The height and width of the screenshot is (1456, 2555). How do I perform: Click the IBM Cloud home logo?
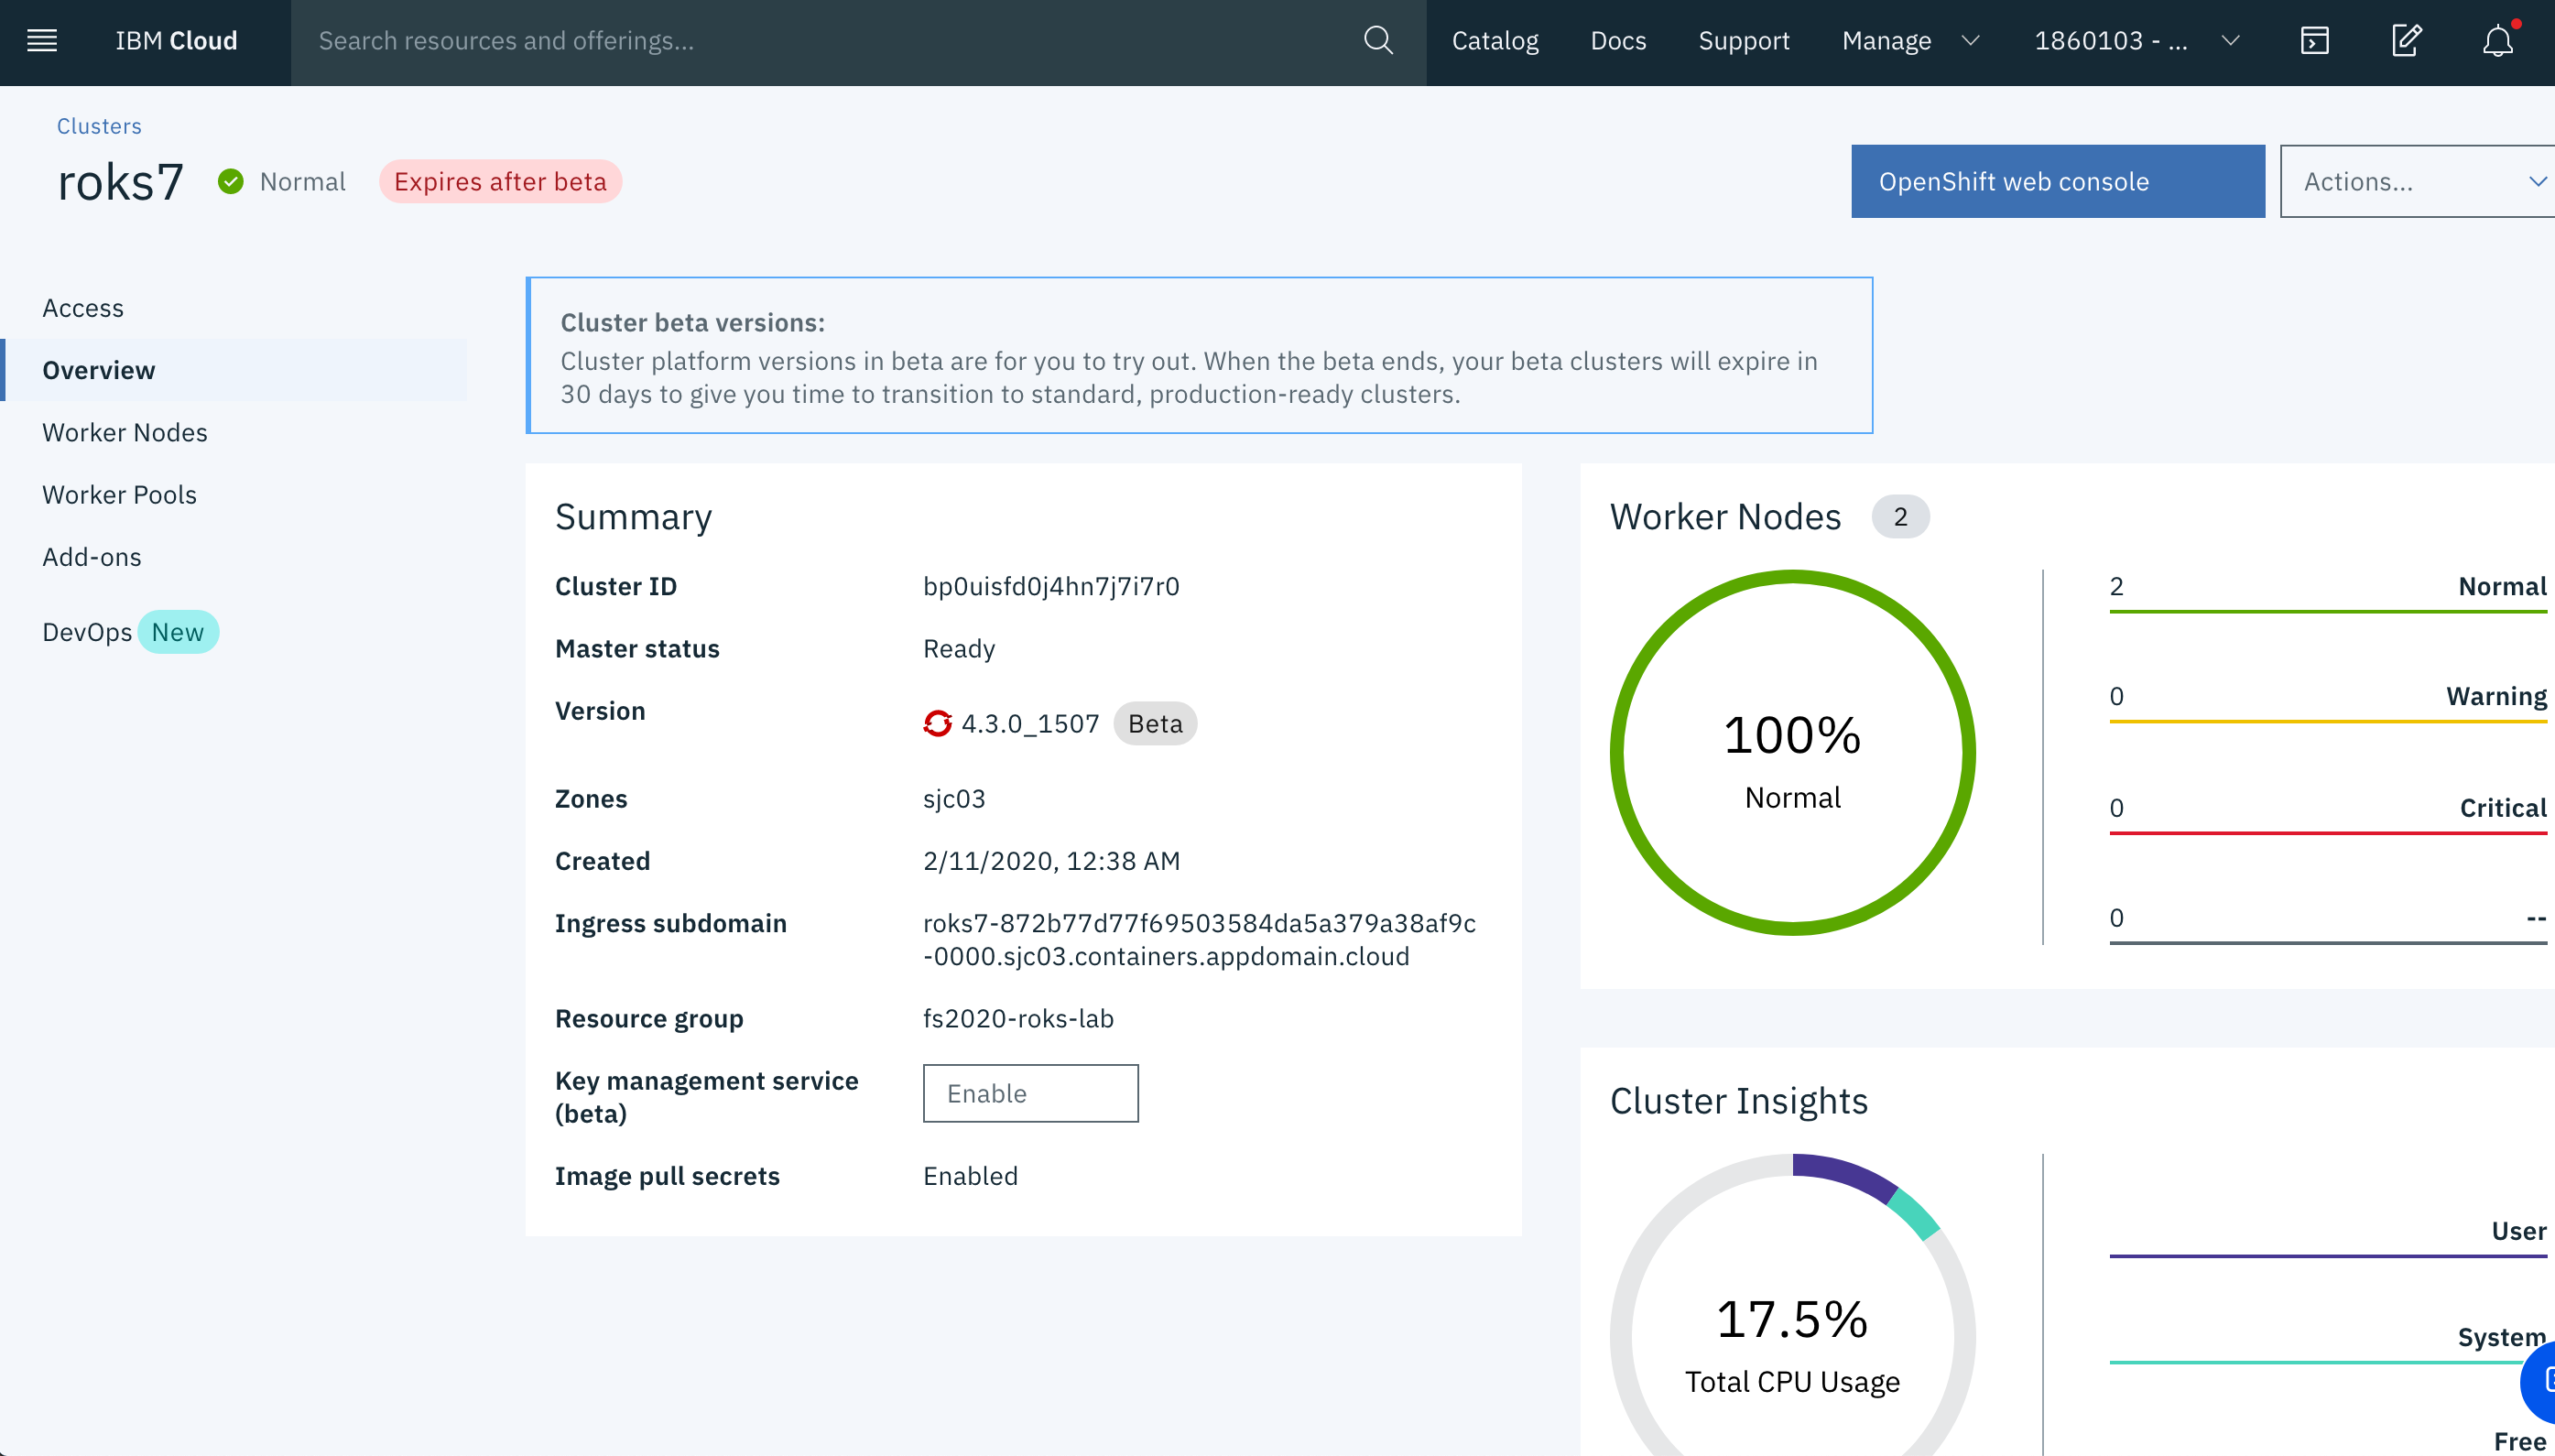pos(176,41)
